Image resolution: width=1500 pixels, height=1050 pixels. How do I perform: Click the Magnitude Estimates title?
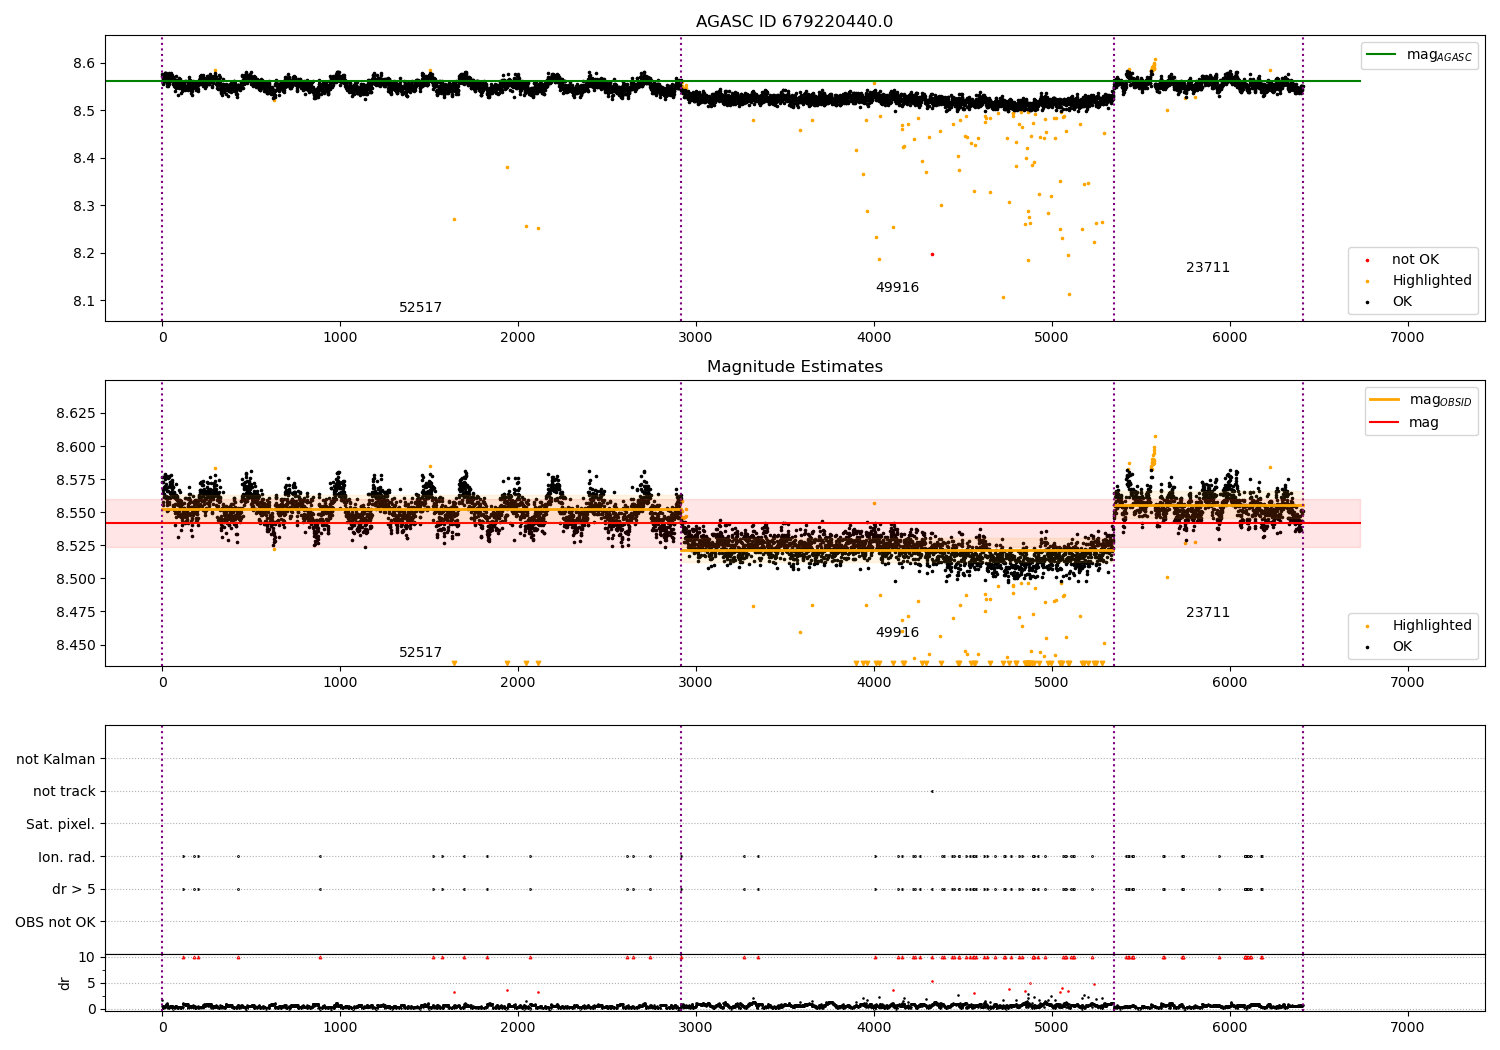pyautogui.click(x=794, y=367)
